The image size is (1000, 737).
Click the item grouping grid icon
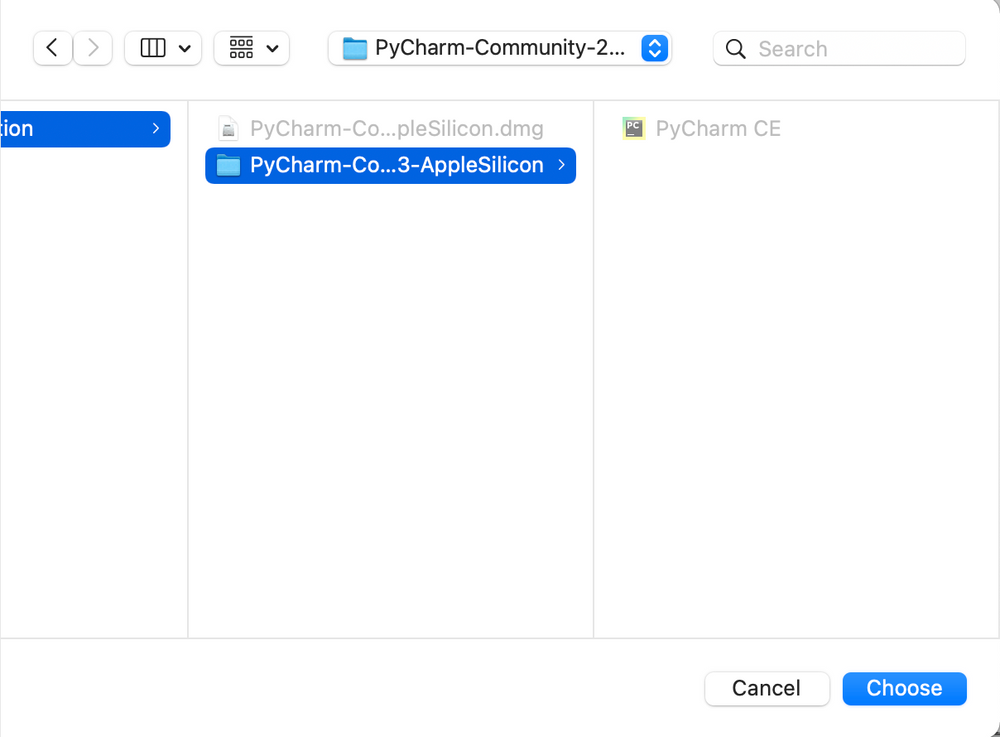tap(241, 48)
